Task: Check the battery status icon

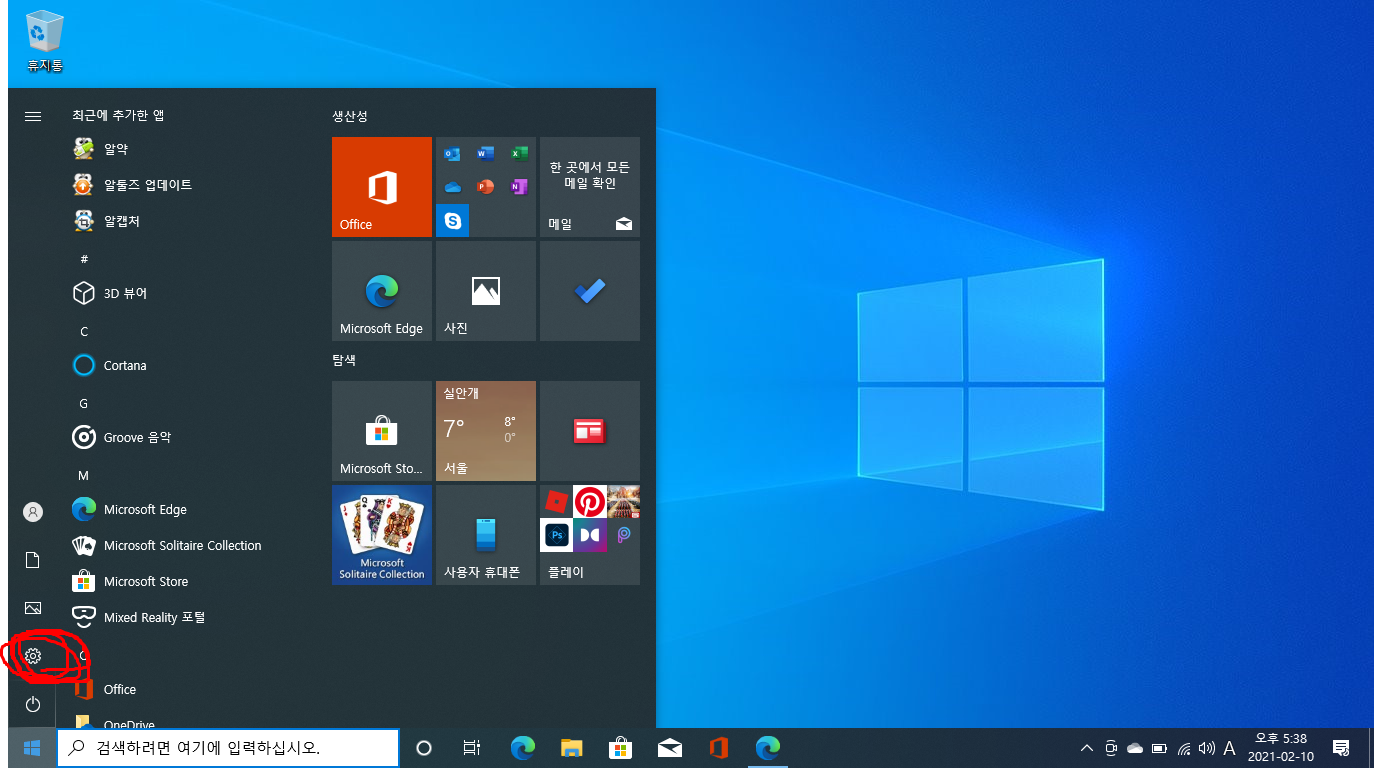Action: tap(1159, 748)
